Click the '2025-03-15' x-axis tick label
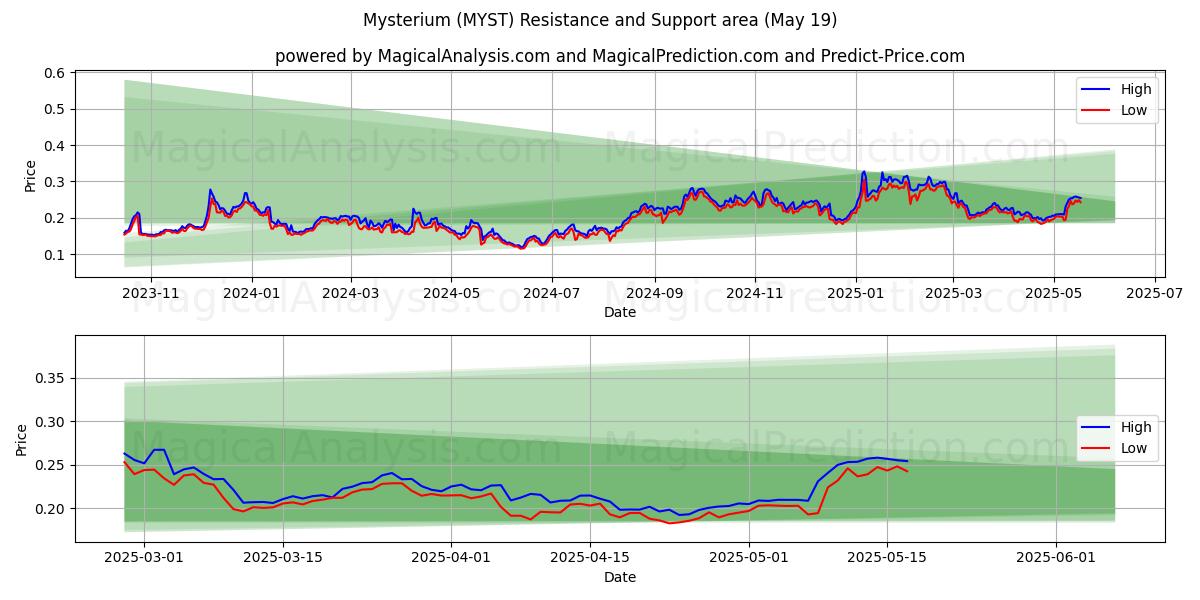 pos(283,559)
